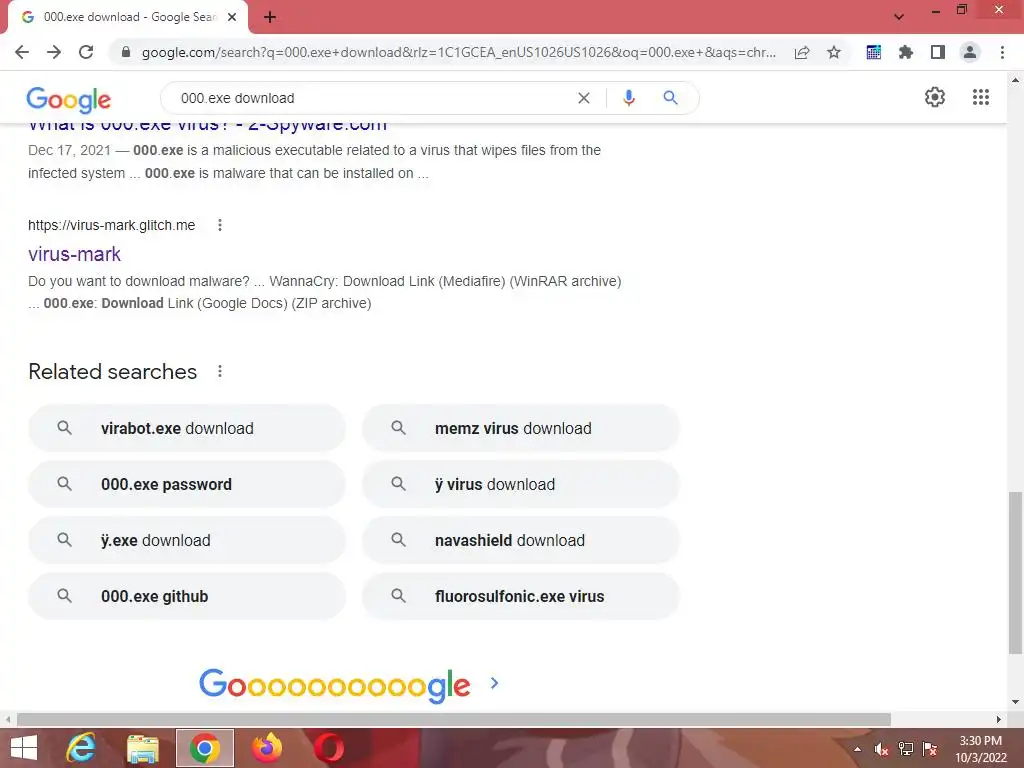Open the tab search chevron
Image resolution: width=1024 pixels, height=768 pixels.
(x=899, y=16)
